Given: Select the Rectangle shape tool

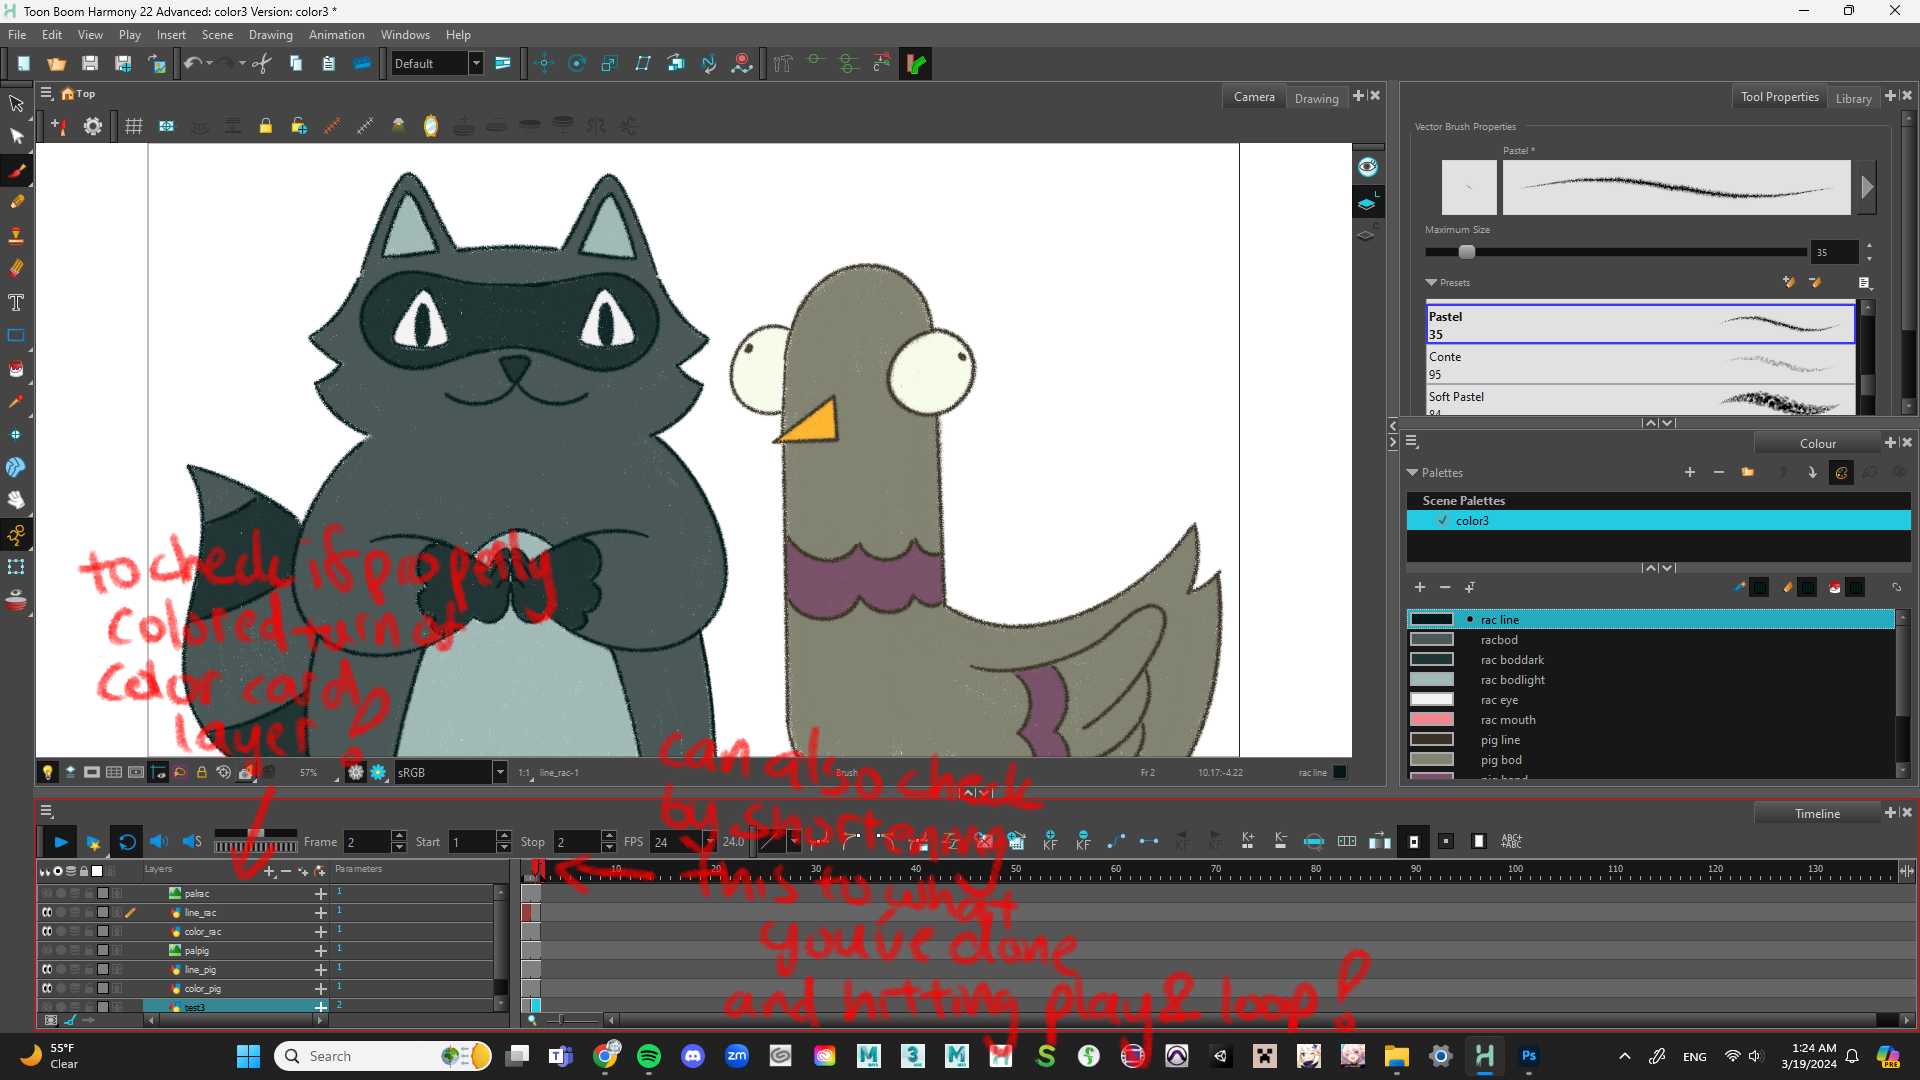Looking at the screenshot, I should (x=16, y=336).
